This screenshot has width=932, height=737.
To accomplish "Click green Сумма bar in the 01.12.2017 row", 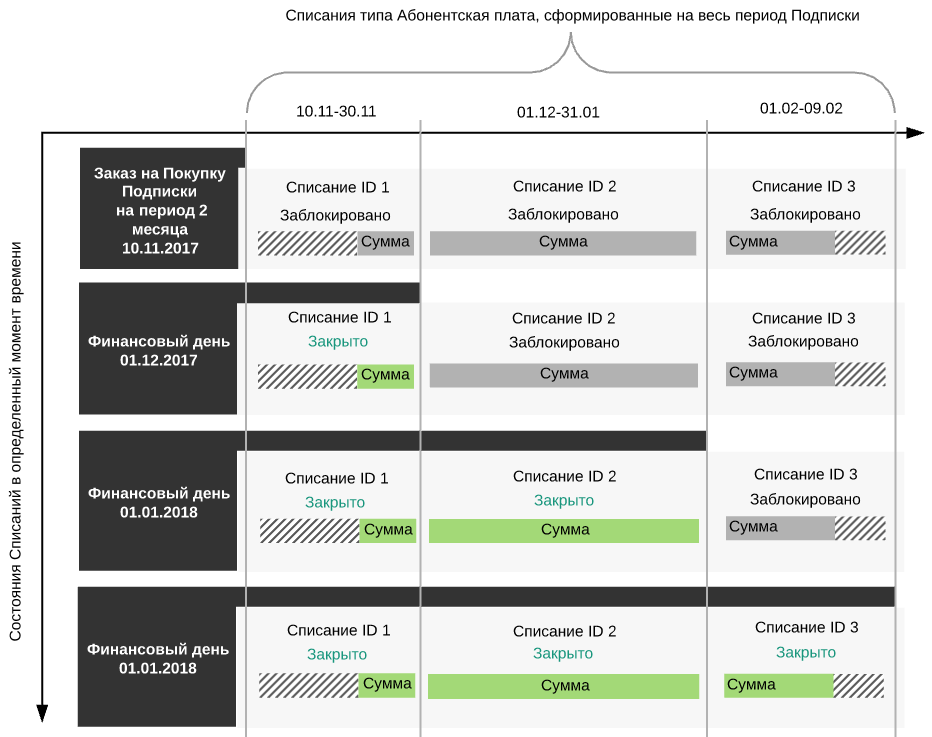I will pos(385,376).
